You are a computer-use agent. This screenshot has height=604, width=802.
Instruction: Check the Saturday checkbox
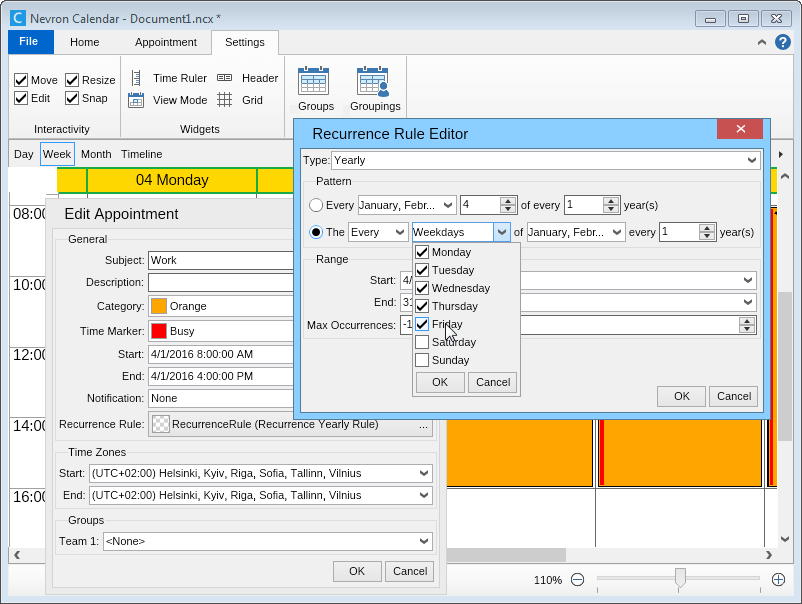(422, 342)
